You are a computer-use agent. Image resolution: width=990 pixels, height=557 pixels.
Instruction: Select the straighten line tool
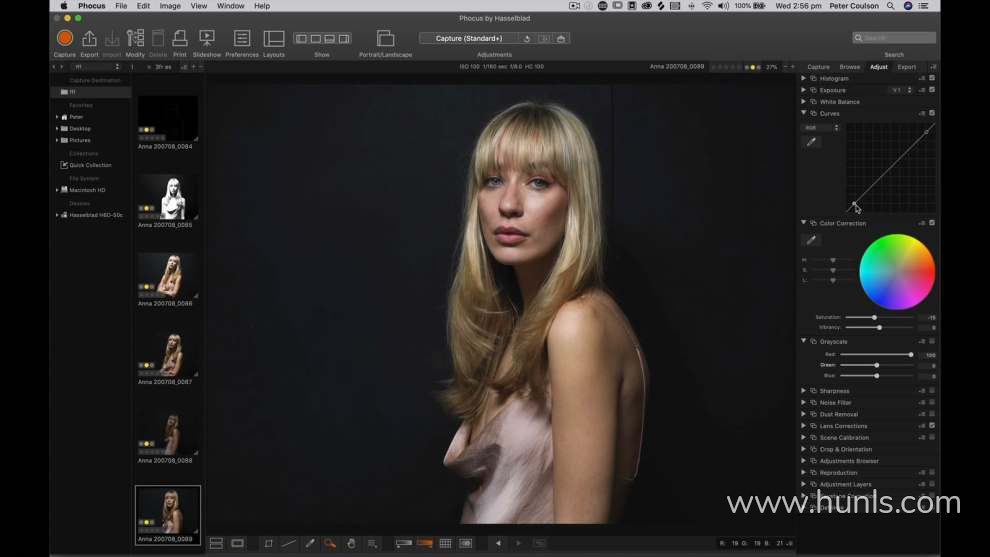coord(289,543)
